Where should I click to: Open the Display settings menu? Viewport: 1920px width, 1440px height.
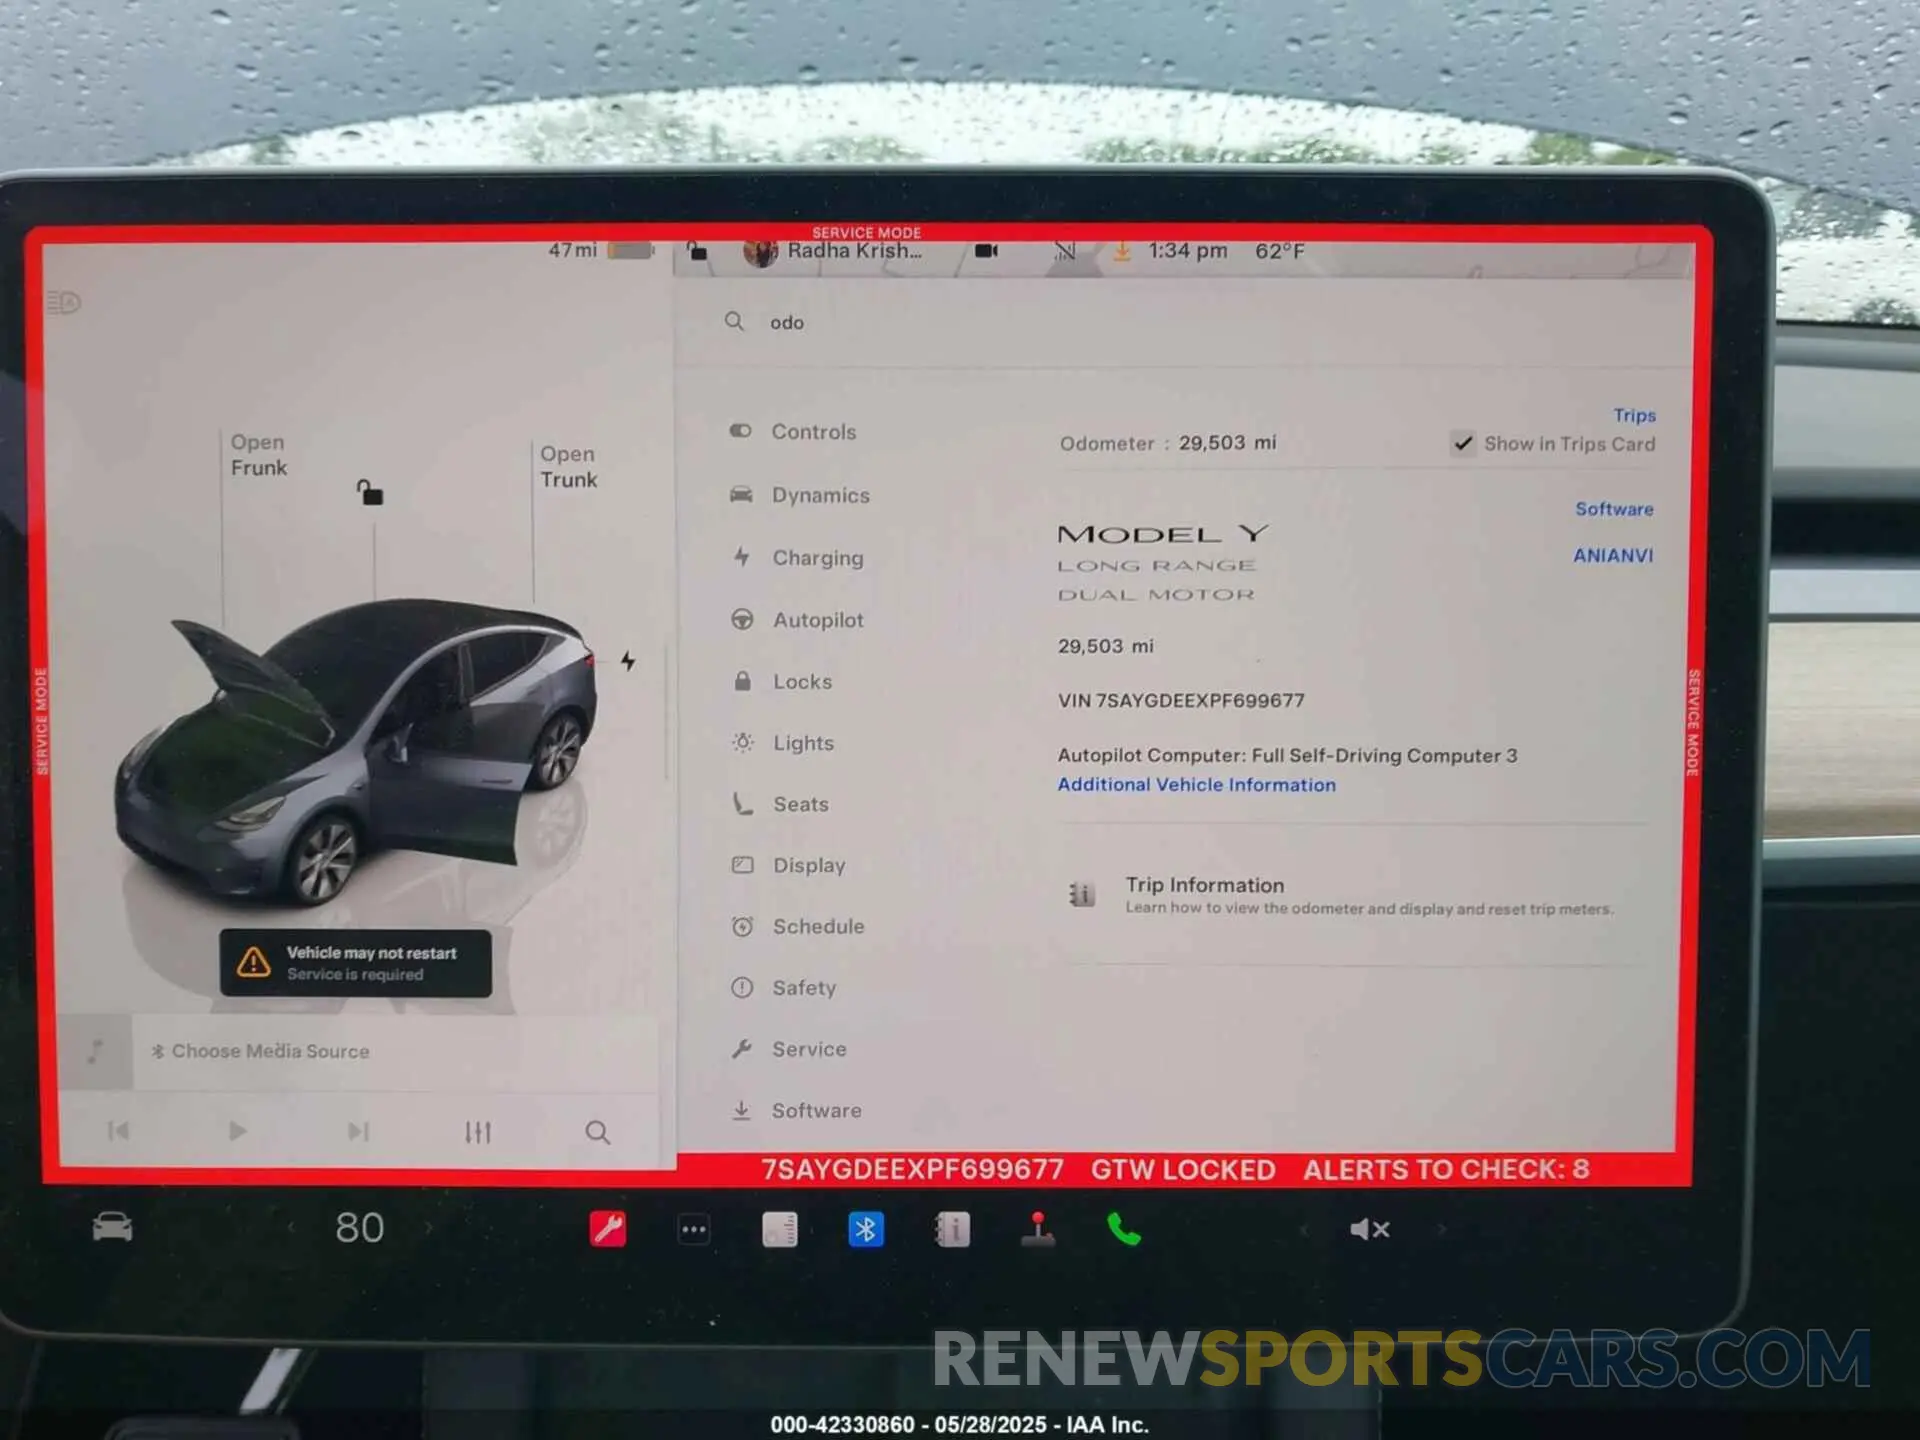[x=789, y=865]
